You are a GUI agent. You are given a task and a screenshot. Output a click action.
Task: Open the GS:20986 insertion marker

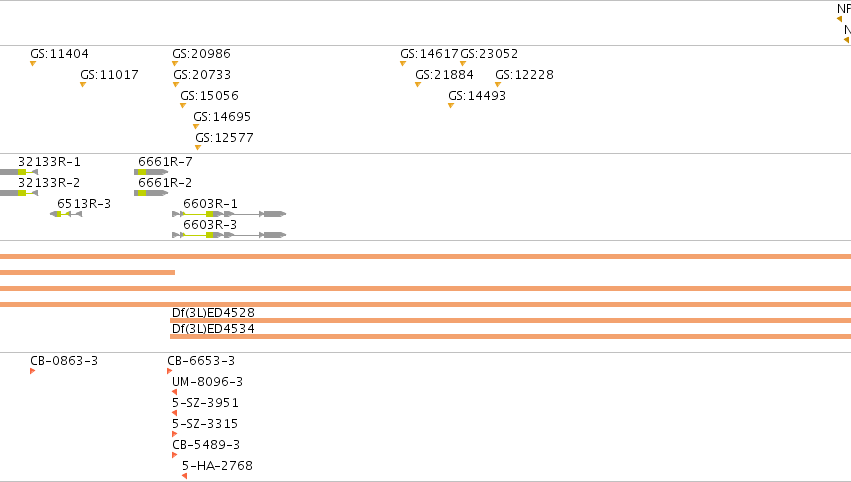tap(175, 64)
